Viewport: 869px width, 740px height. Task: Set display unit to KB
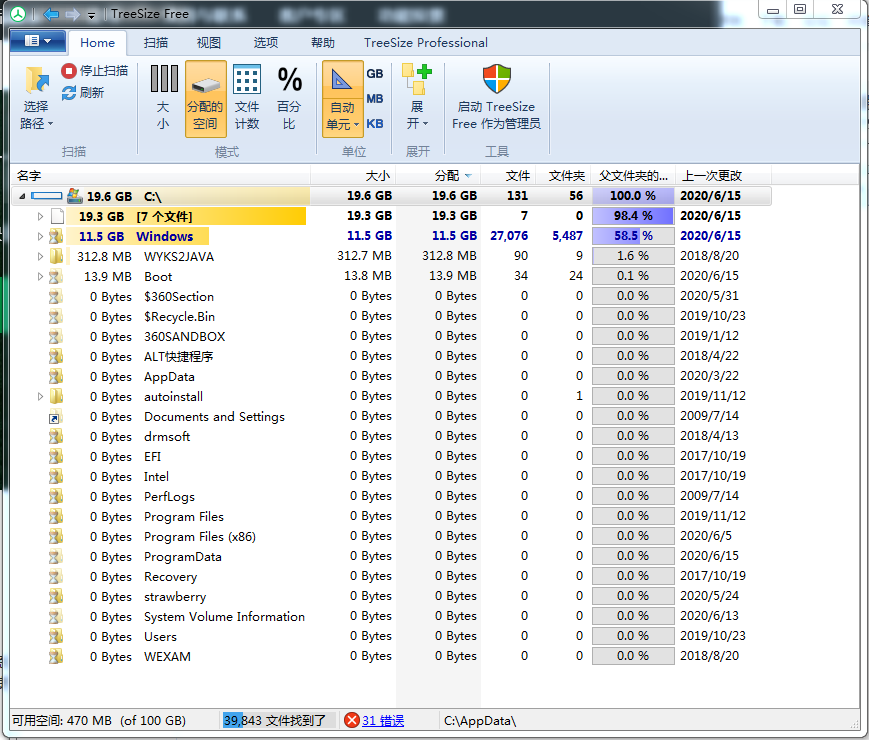(x=375, y=124)
